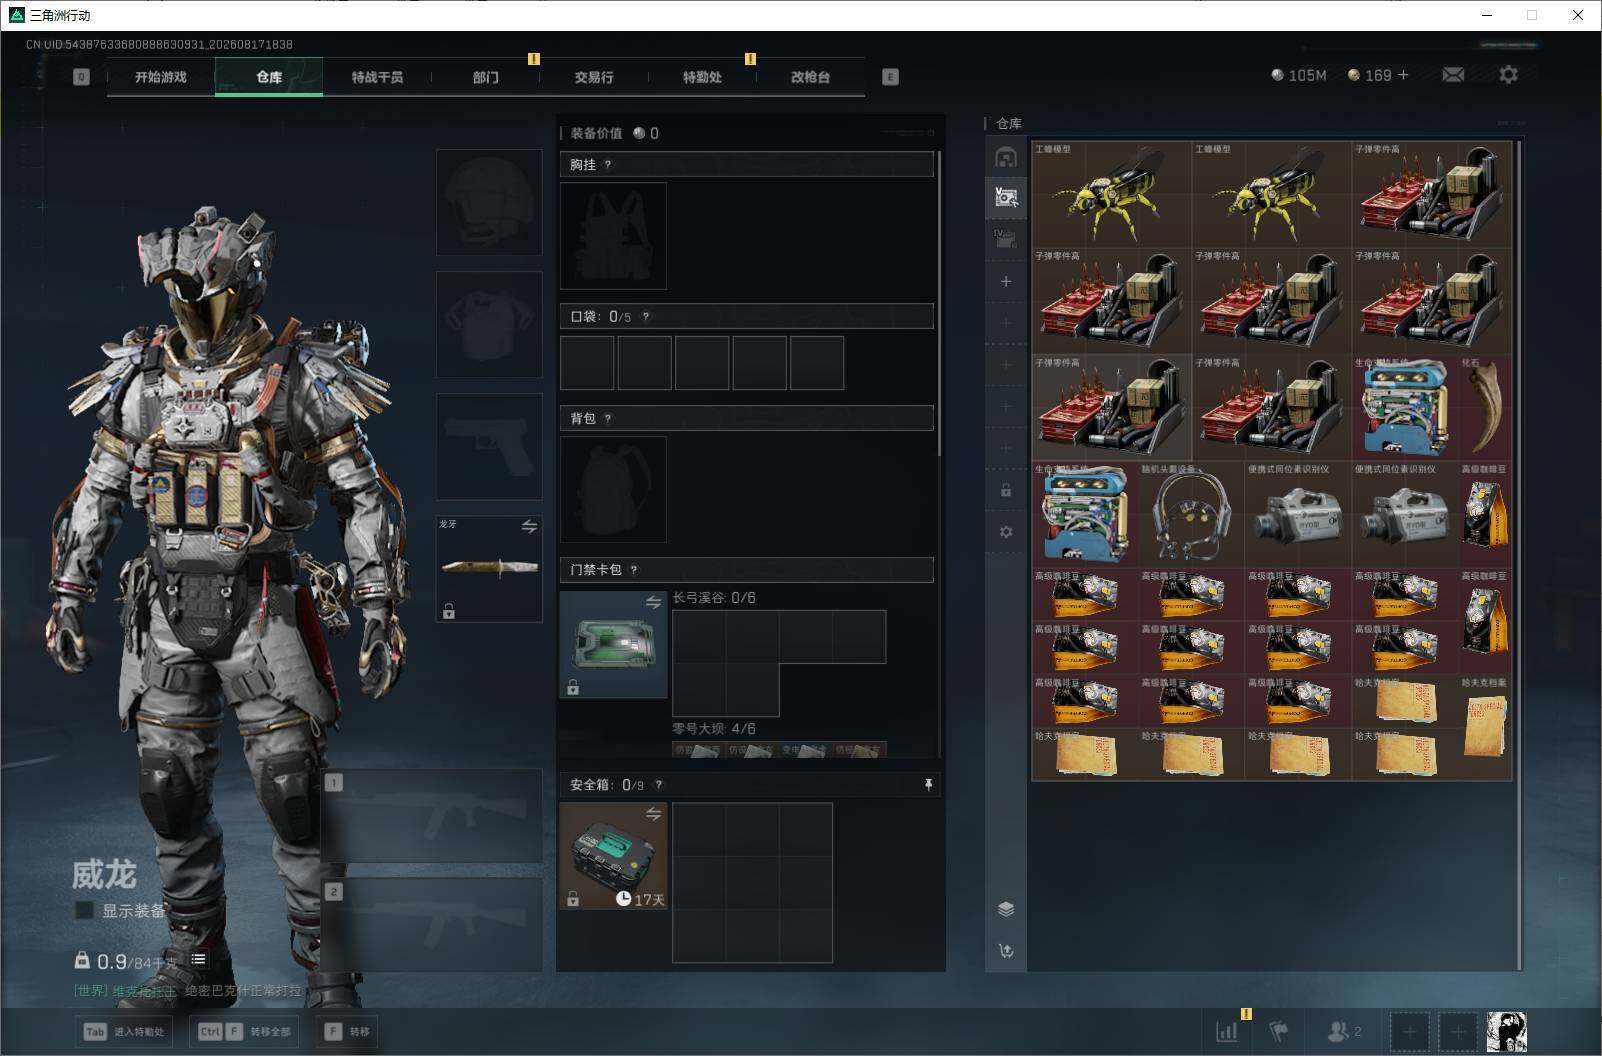Select the empty chest rig slot under 胸挂
The height and width of the screenshot is (1056, 1602).
point(613,236)
